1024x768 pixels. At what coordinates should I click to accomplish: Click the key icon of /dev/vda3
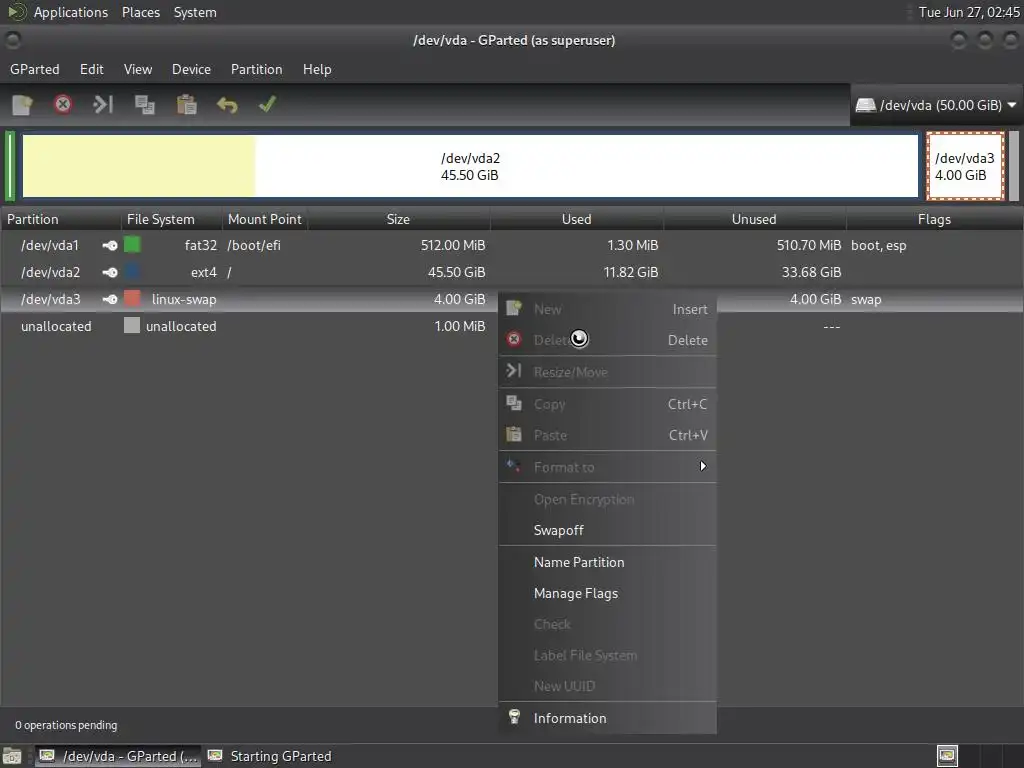[x=110, y=299]
